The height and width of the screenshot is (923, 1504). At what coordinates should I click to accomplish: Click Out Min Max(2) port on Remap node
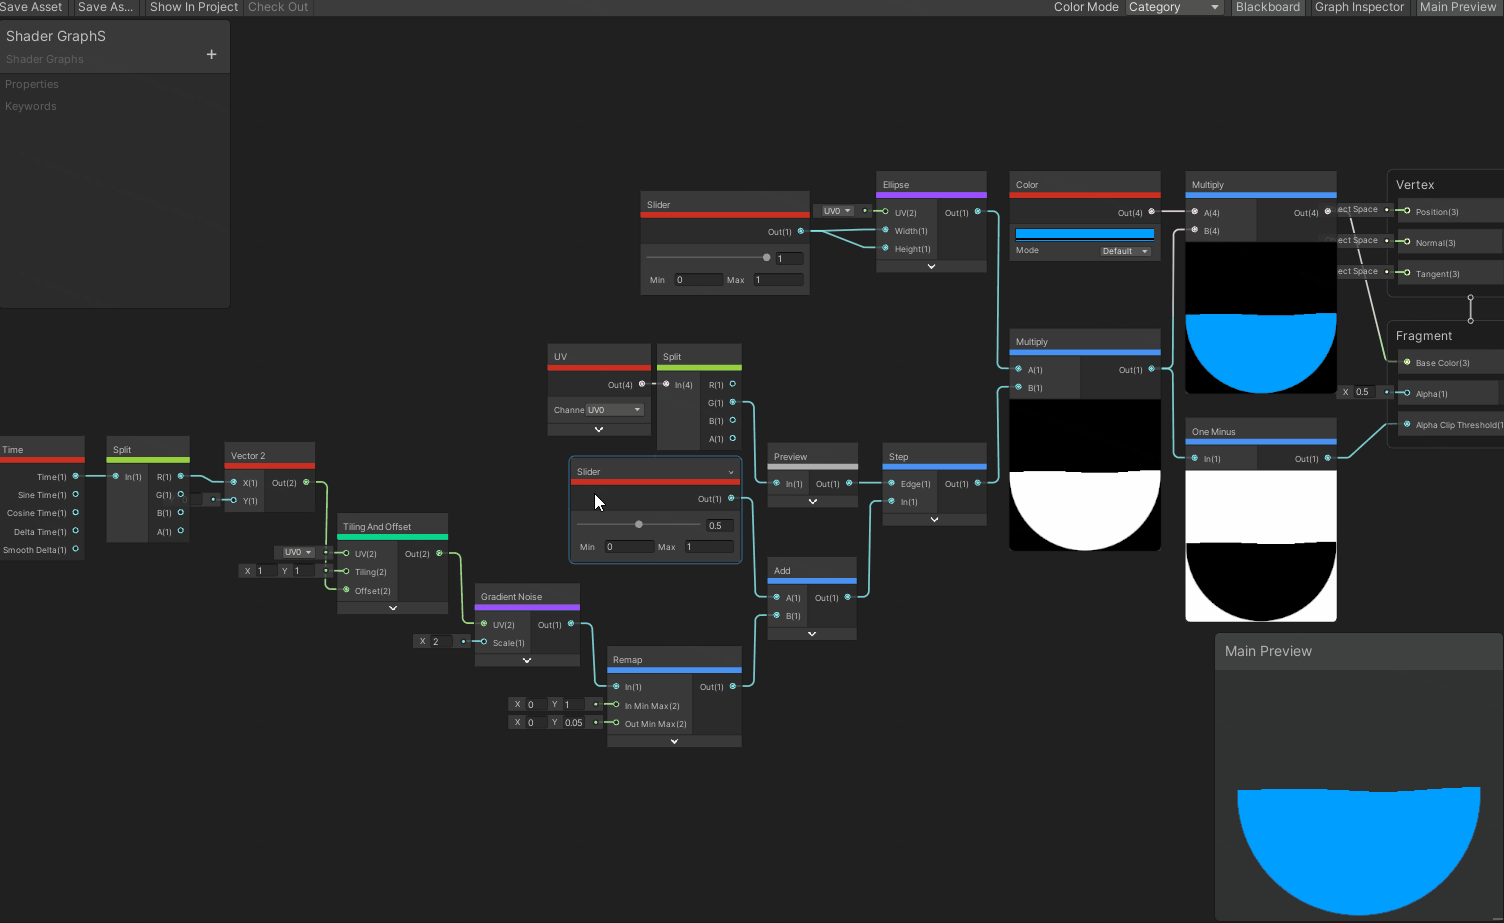(616, 723)
